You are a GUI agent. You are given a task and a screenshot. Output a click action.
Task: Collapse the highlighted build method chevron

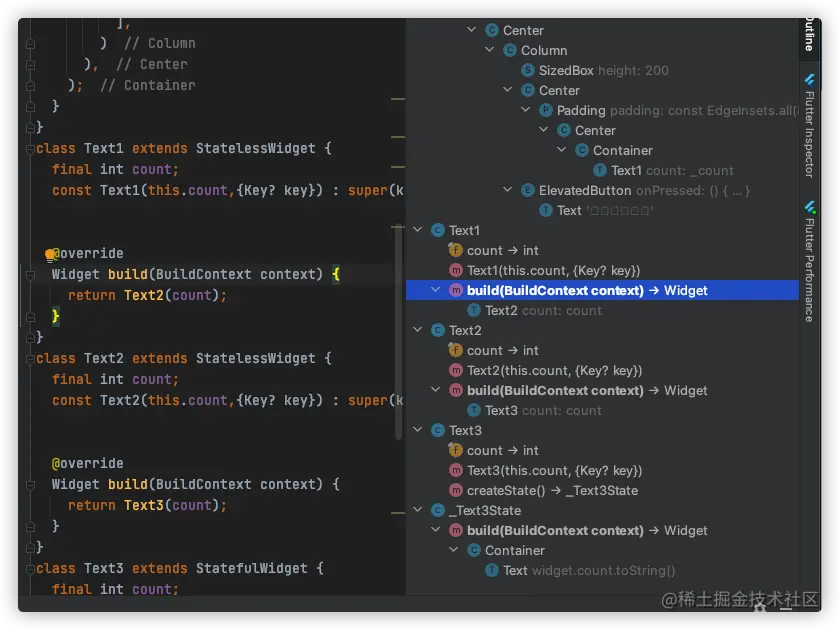(436, 290)
